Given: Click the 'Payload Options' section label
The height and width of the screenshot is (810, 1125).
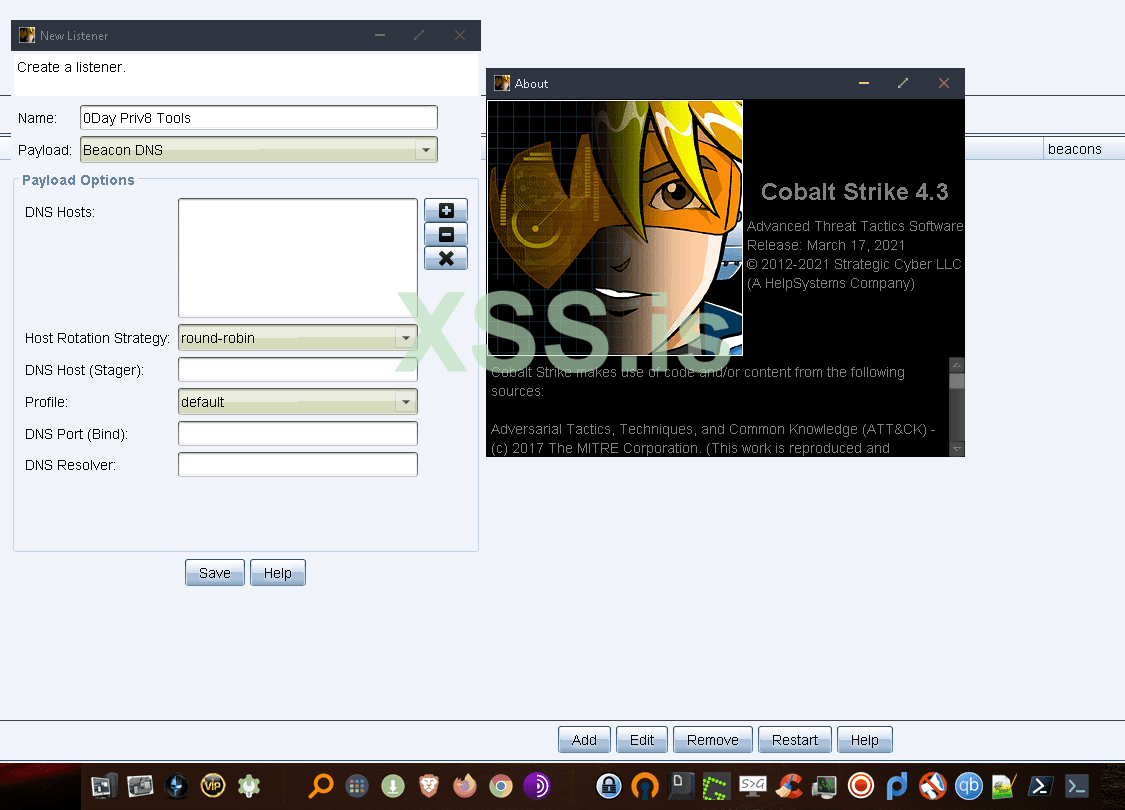Looking at the screenshot, I should [x=78, y=180].
